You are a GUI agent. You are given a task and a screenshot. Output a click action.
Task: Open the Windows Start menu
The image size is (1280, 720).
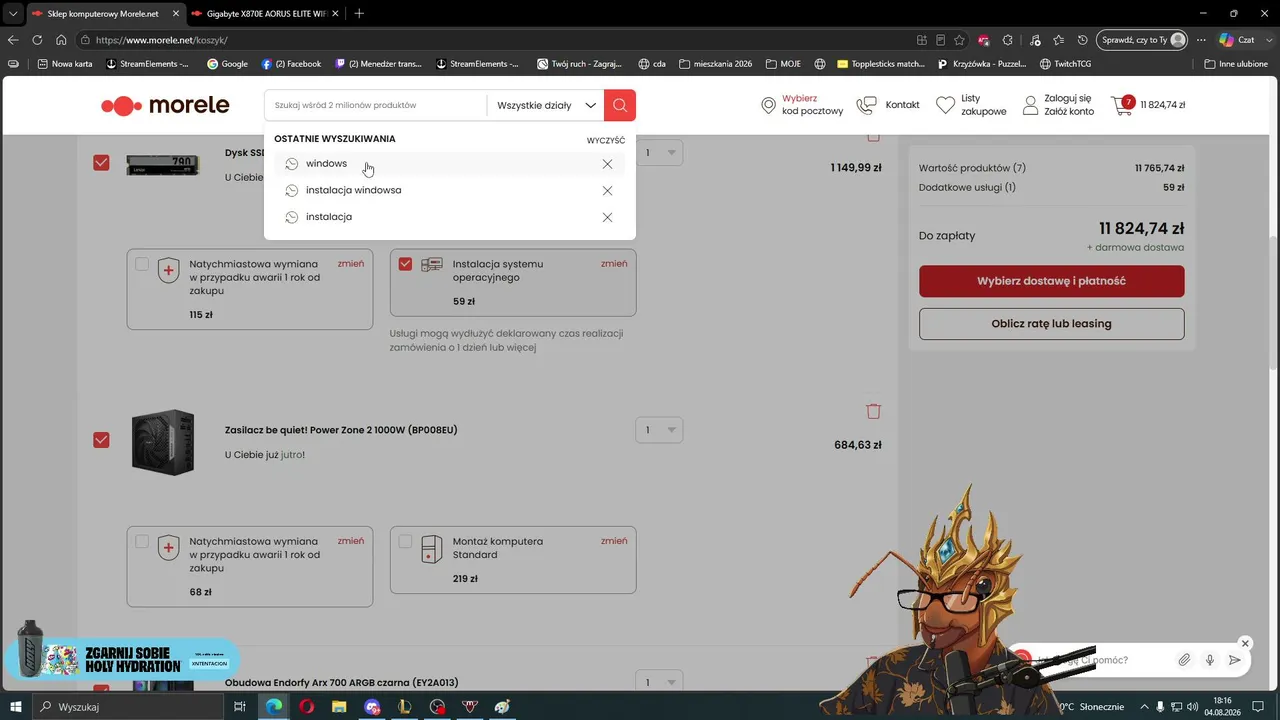(16, 707)
